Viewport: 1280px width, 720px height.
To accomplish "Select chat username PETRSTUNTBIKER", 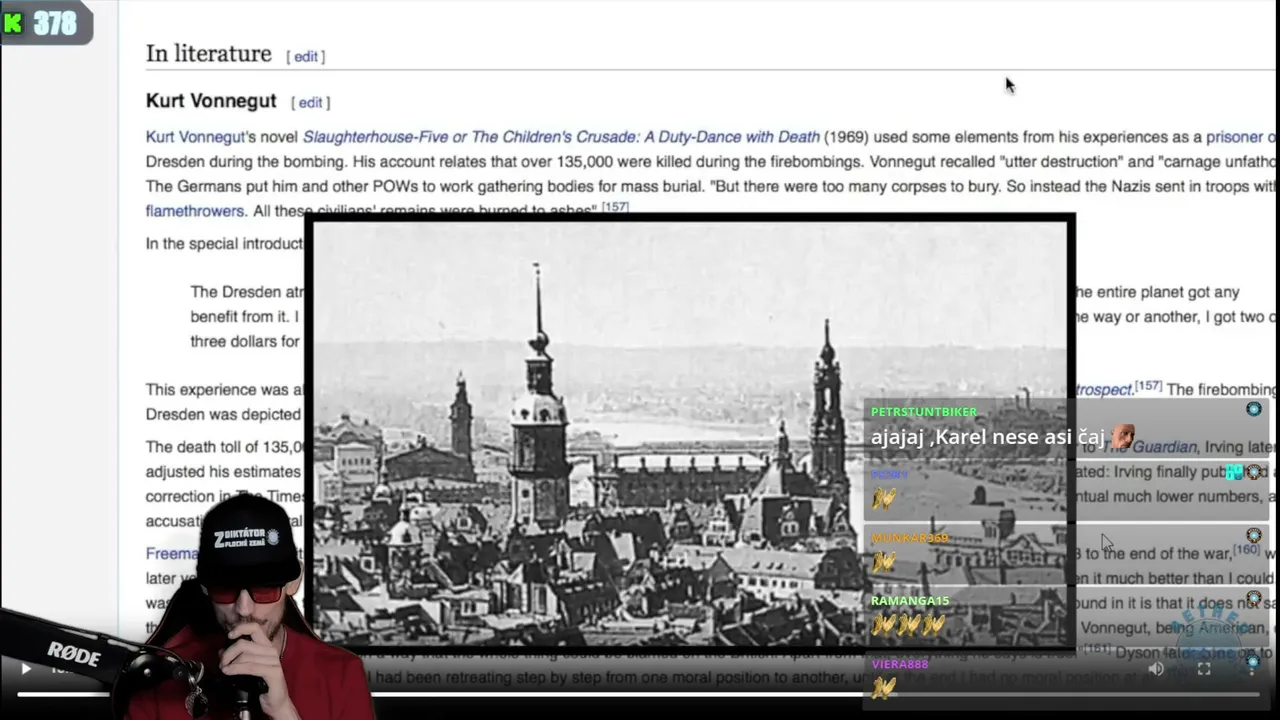I will (x=923, y=412).
